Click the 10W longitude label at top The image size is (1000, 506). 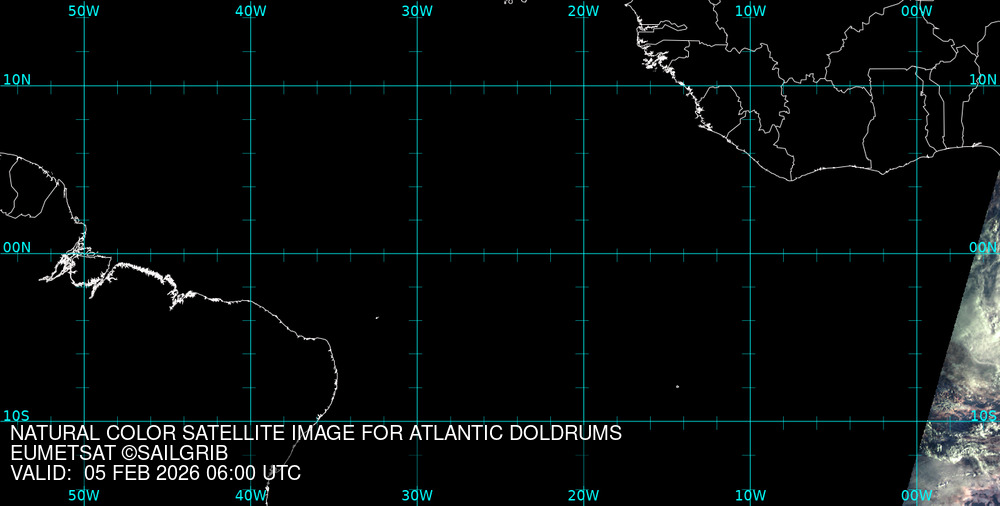(x=750, y=10)
